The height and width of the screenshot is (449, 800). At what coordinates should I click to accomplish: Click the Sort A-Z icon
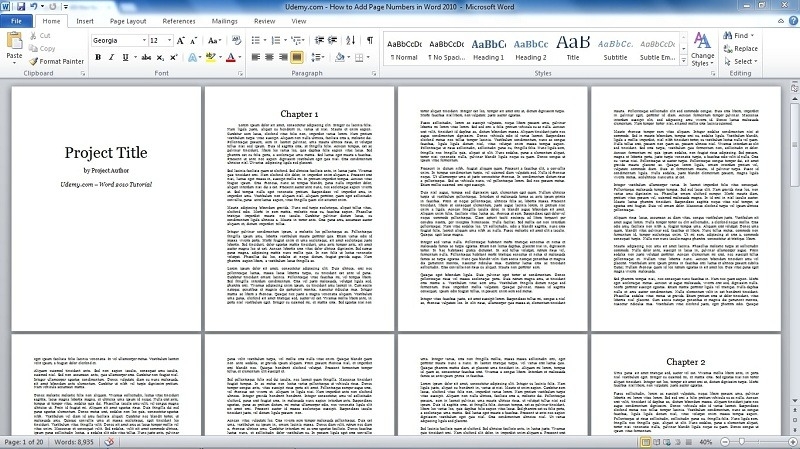click(x=351, y=40)
